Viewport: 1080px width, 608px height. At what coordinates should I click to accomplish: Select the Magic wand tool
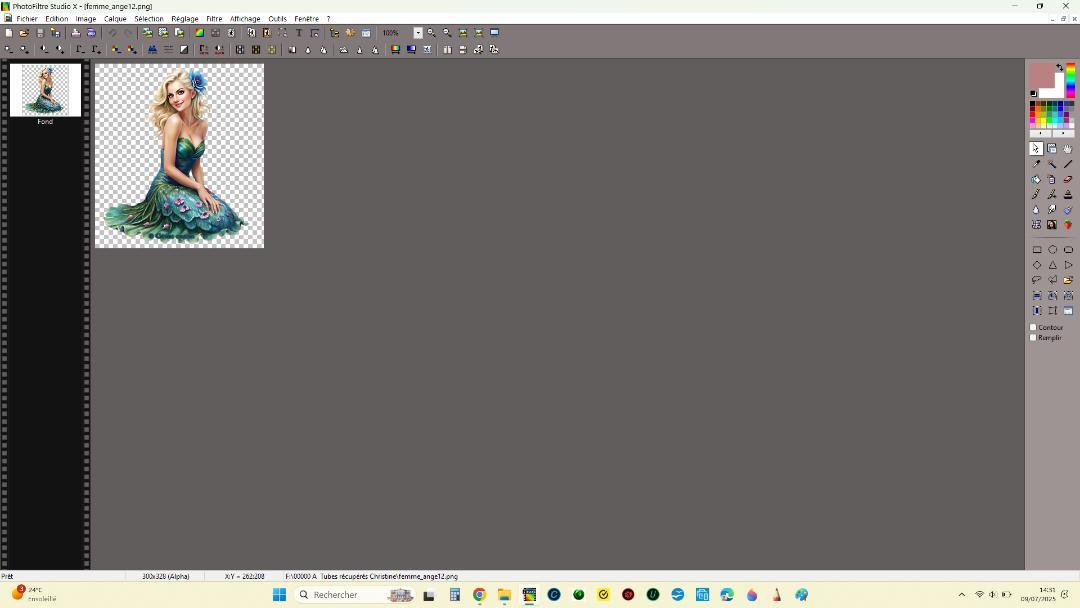(1052, 164)
